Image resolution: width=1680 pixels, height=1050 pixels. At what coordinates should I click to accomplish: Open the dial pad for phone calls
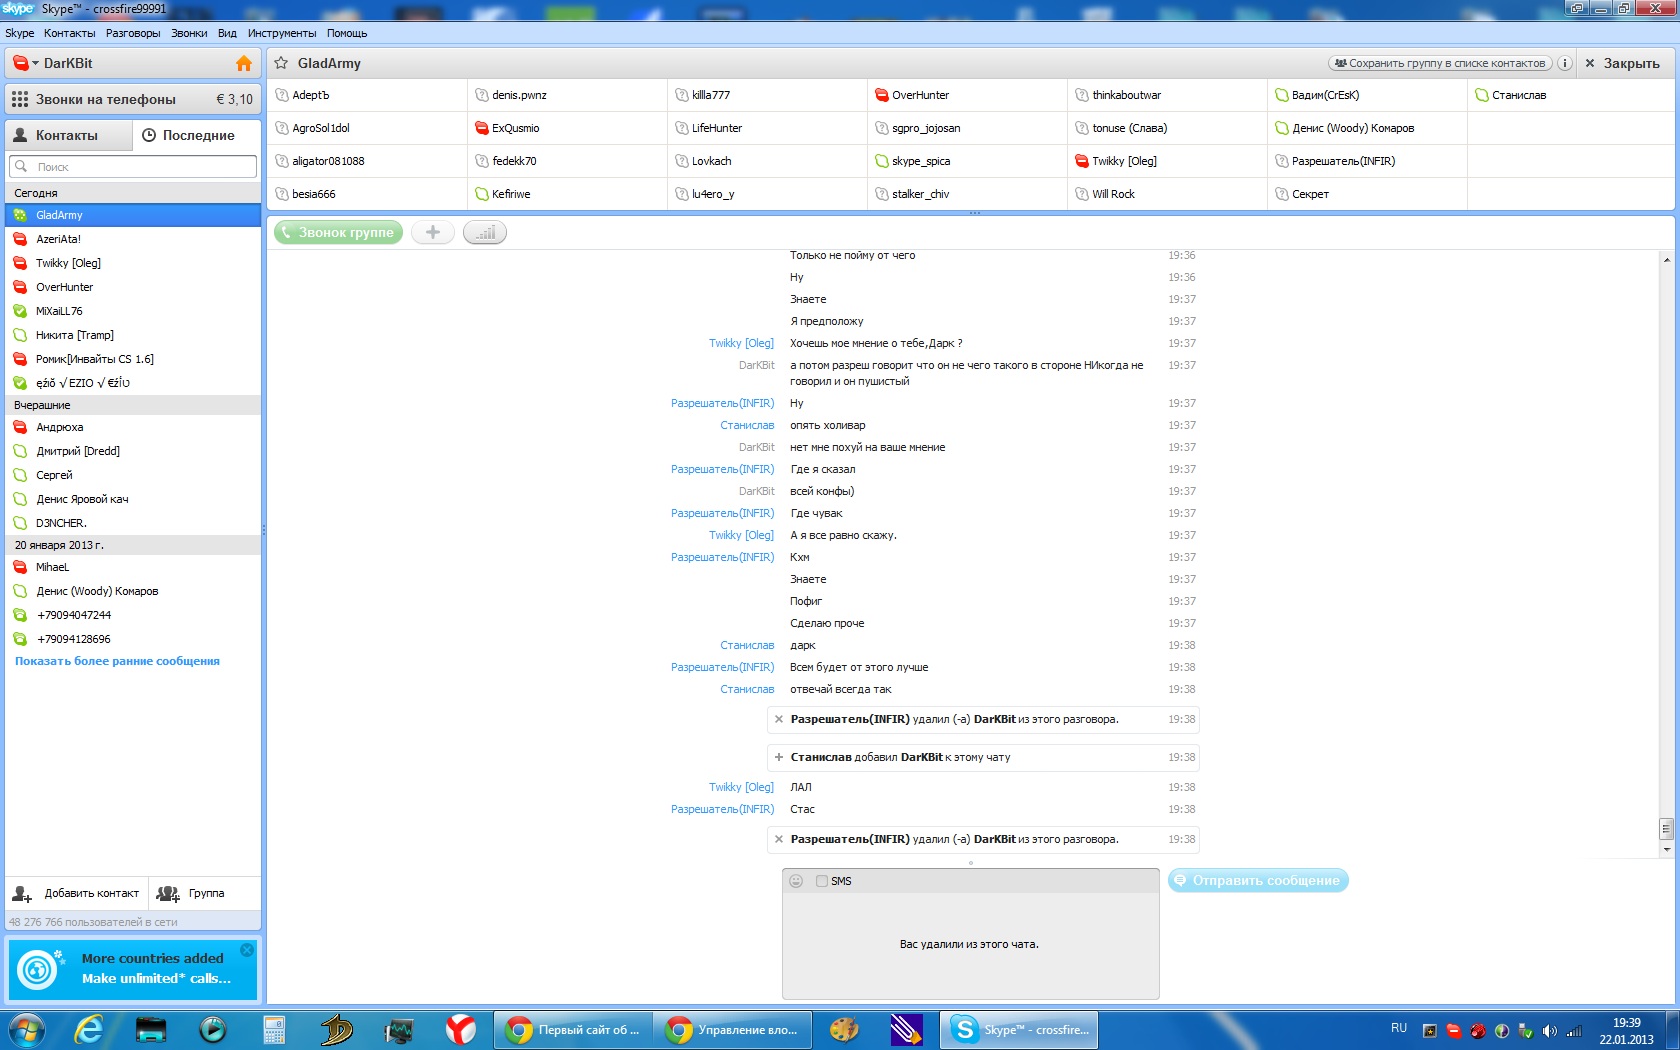[x=20, y=99]
